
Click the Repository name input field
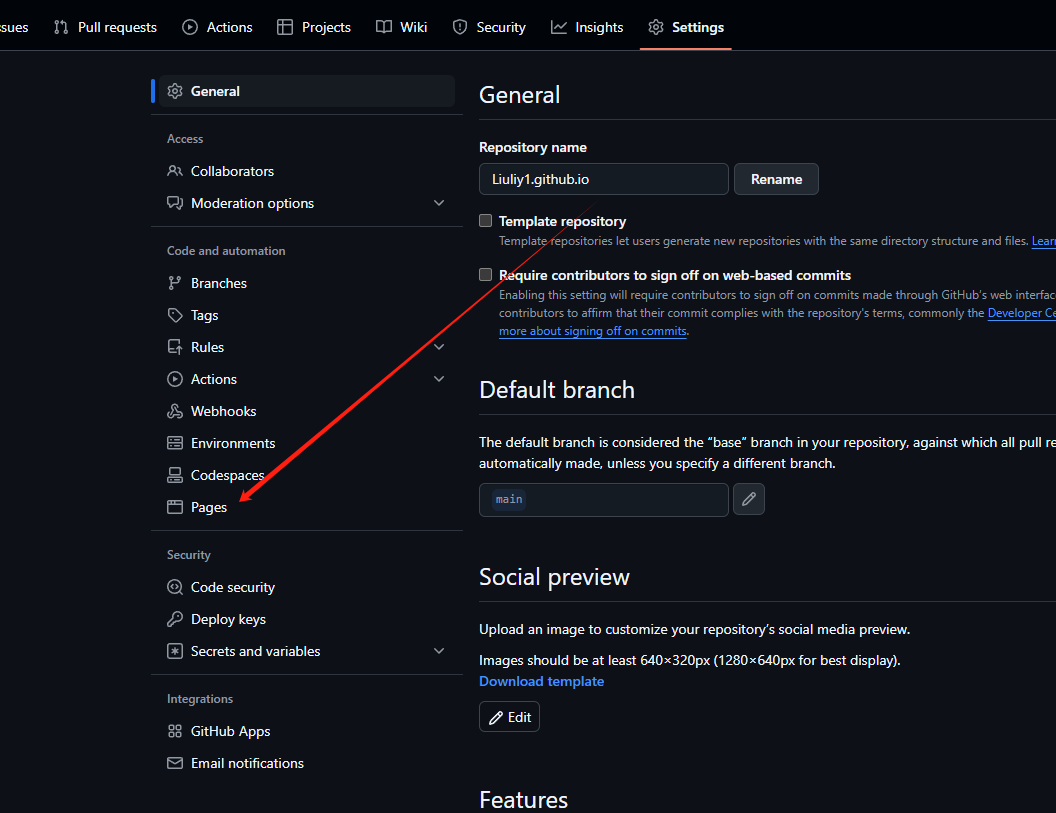603,179
